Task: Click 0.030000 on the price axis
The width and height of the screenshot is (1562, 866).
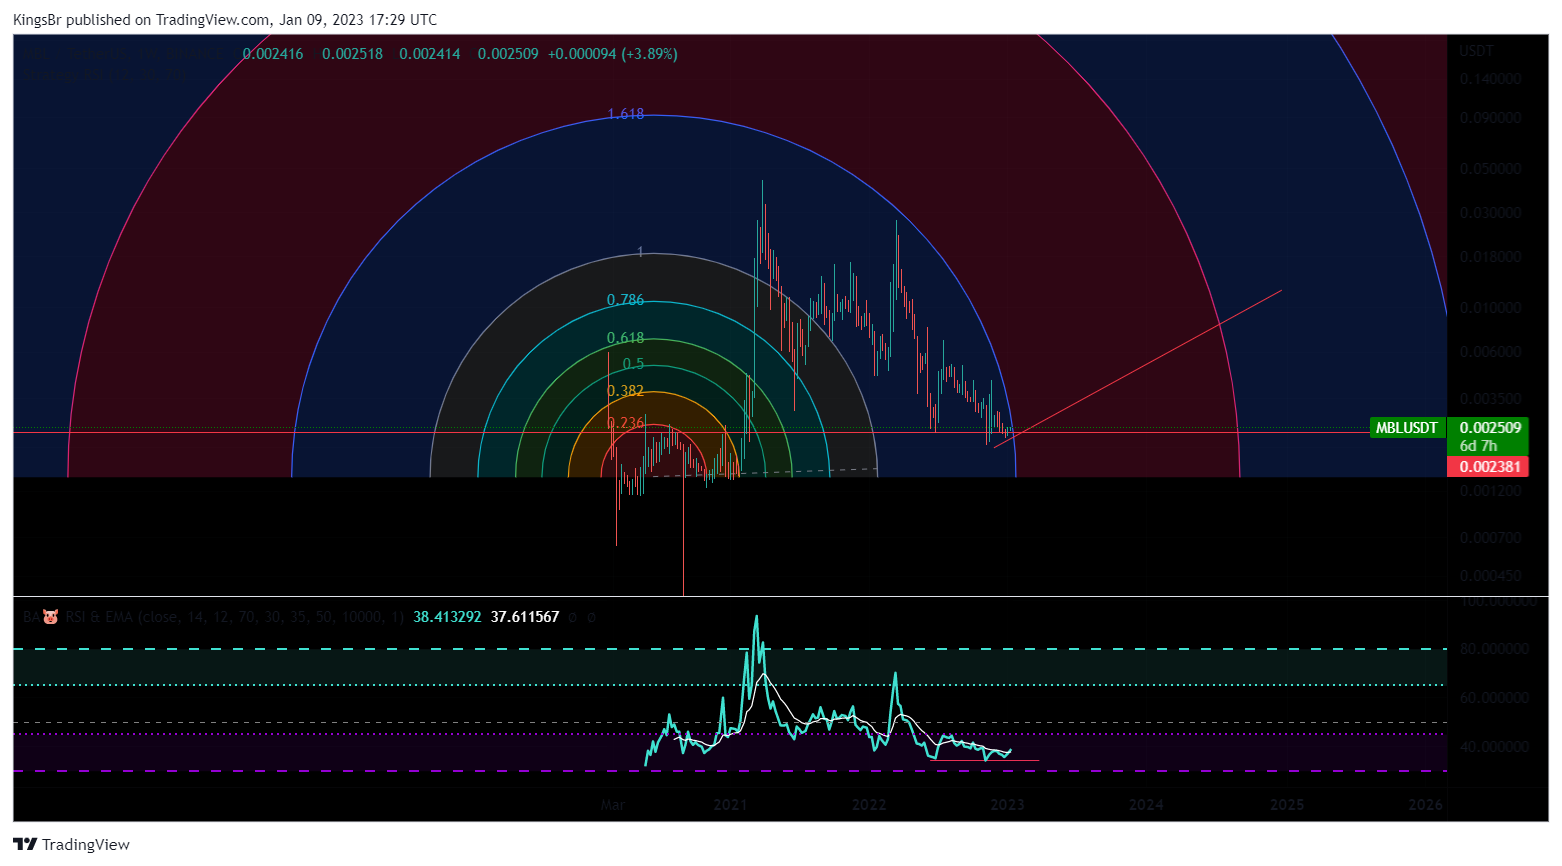Action: point(1491,213)
